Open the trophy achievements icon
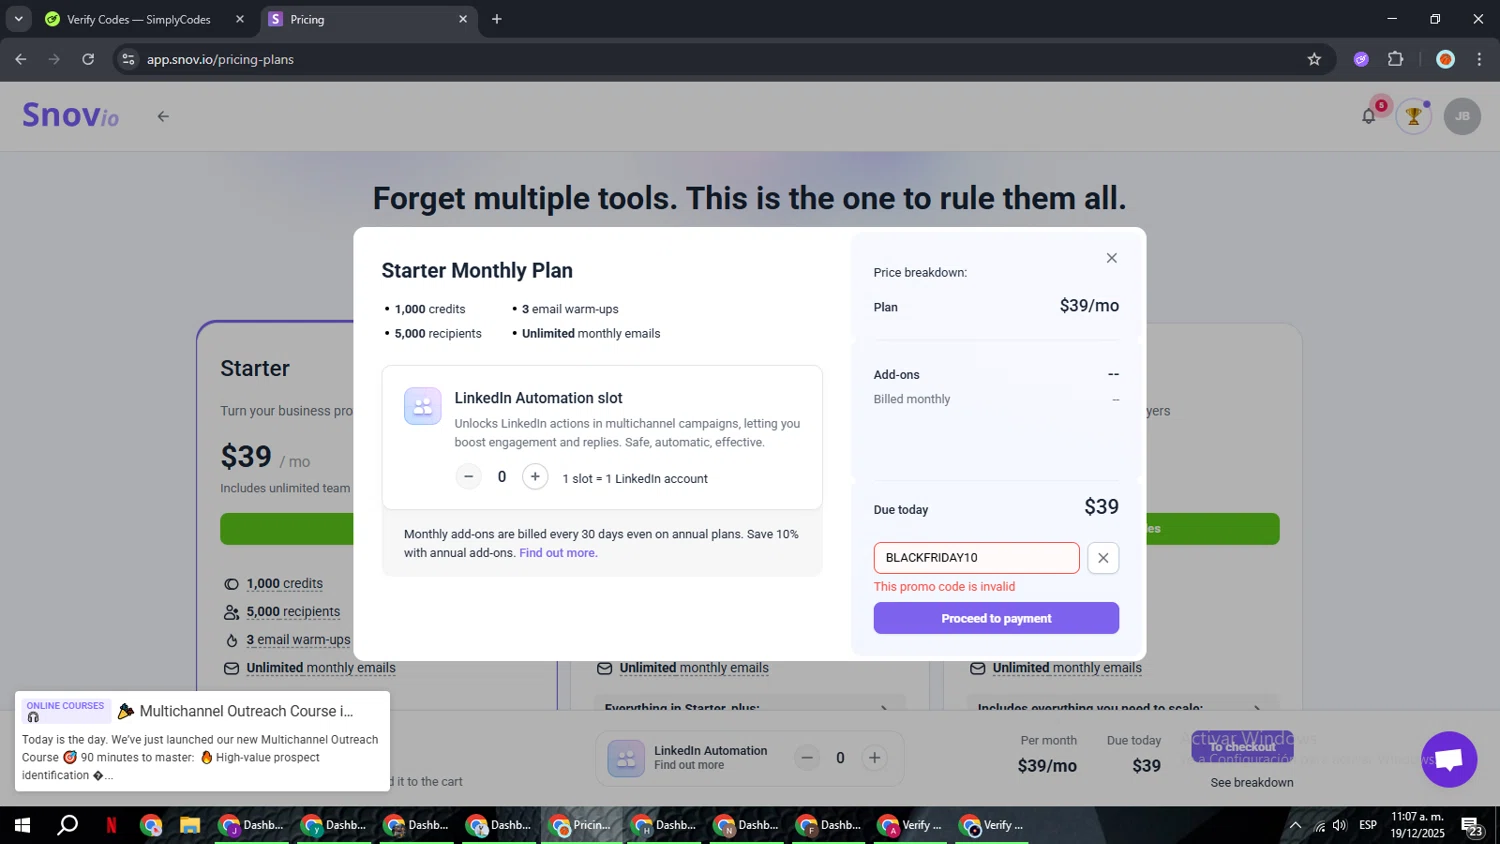Viewport: 1500px width, 844px height. [1413, 116]
